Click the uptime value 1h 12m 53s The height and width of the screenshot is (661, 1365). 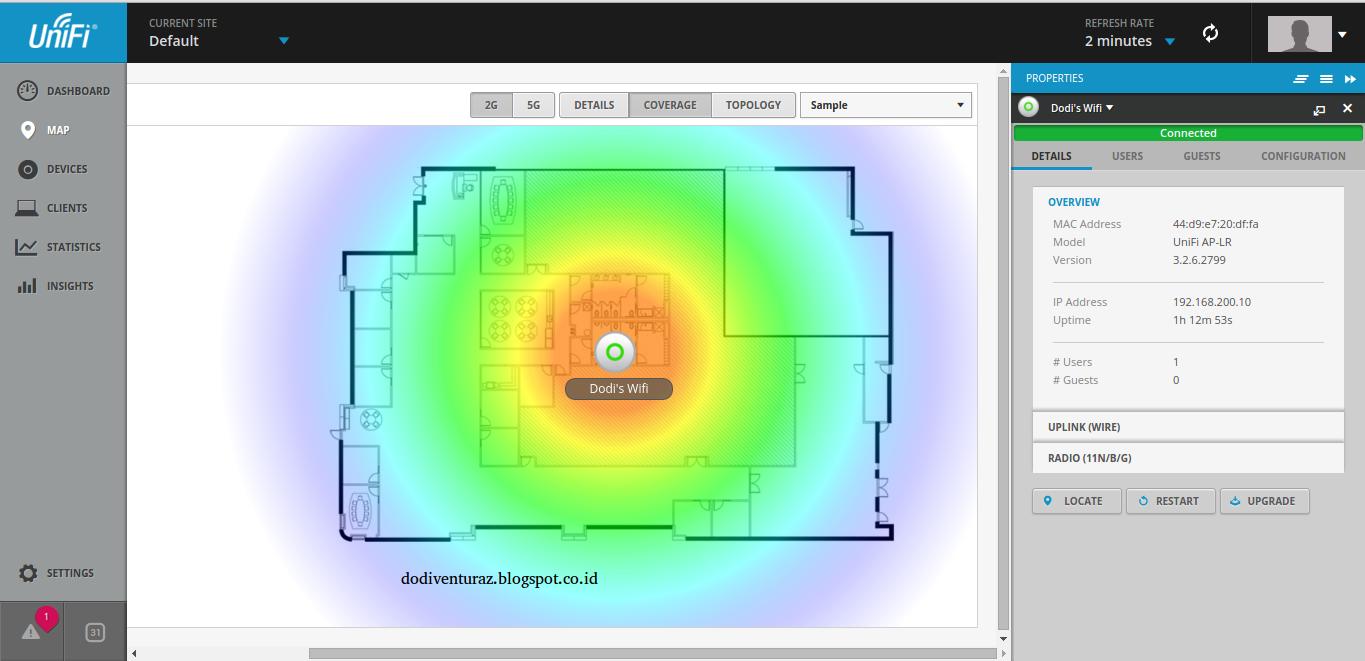tap(1202, 320)
